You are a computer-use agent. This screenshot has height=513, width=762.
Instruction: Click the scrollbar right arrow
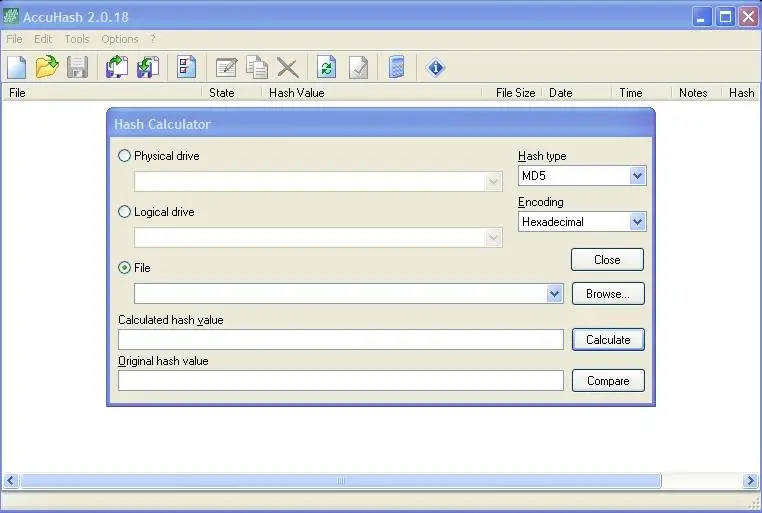(750, 480)
